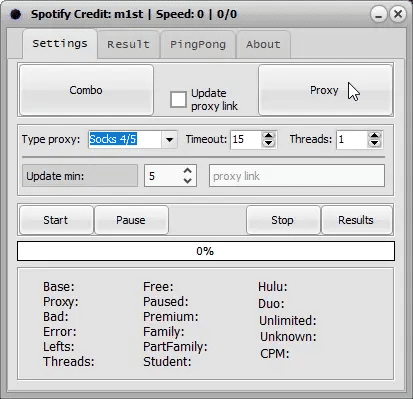The height and width of the screenshot is (399, 413).
Task: Minimize the Spotify checker window
Action: coord(379,14)
